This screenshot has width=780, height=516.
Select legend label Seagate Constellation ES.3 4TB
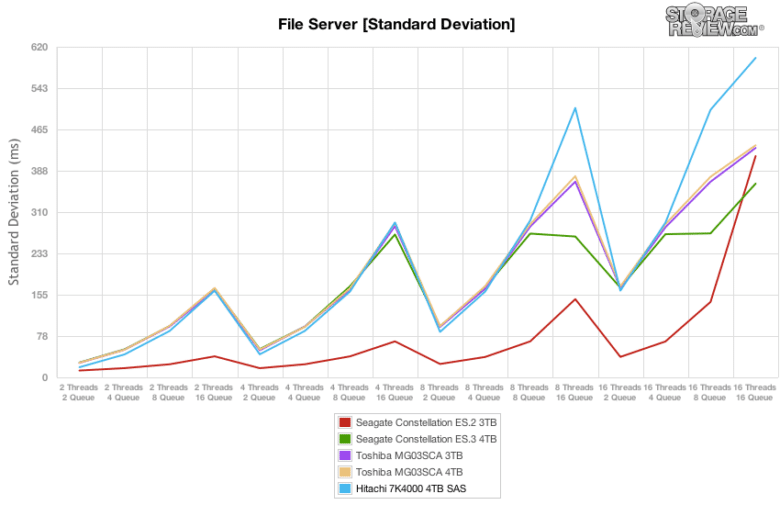(426, 439)
